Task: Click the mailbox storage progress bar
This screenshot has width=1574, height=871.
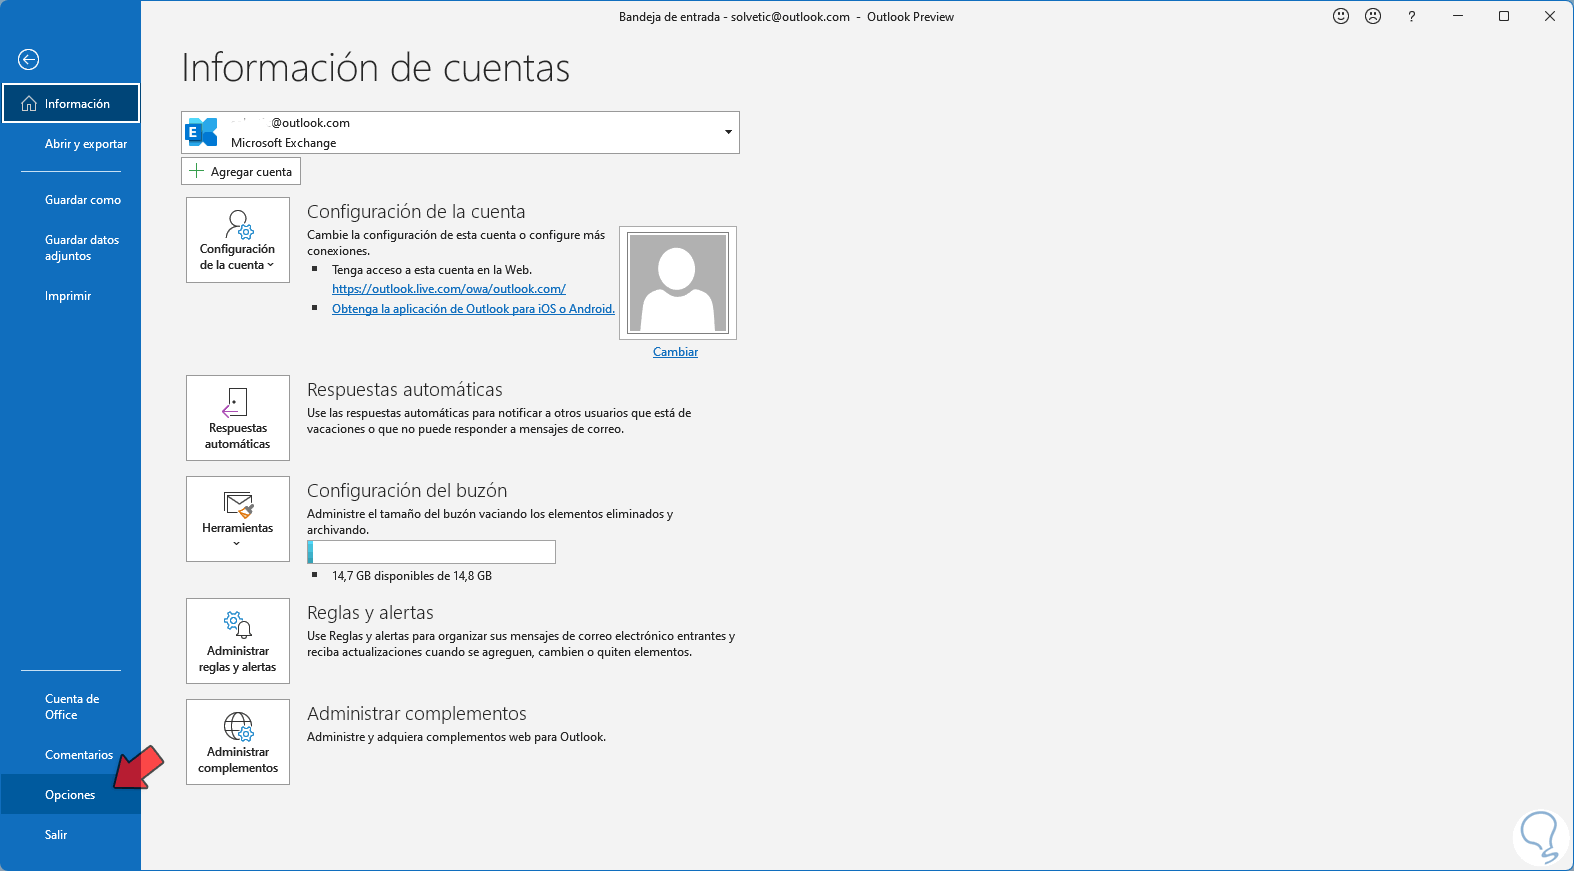Action: click(431, 552)
